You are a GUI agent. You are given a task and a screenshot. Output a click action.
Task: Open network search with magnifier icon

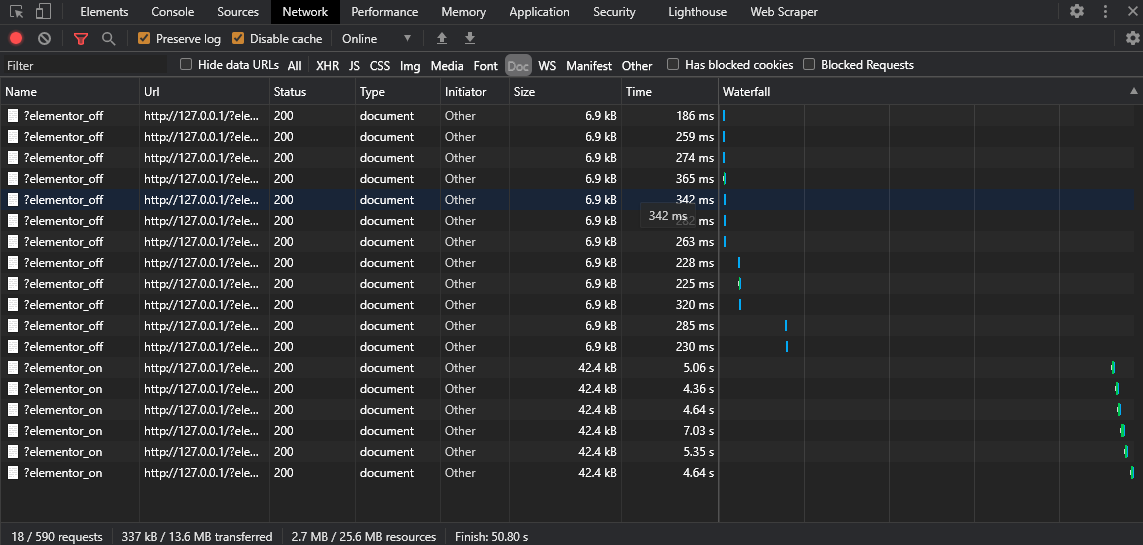click(x=109, y=39)
